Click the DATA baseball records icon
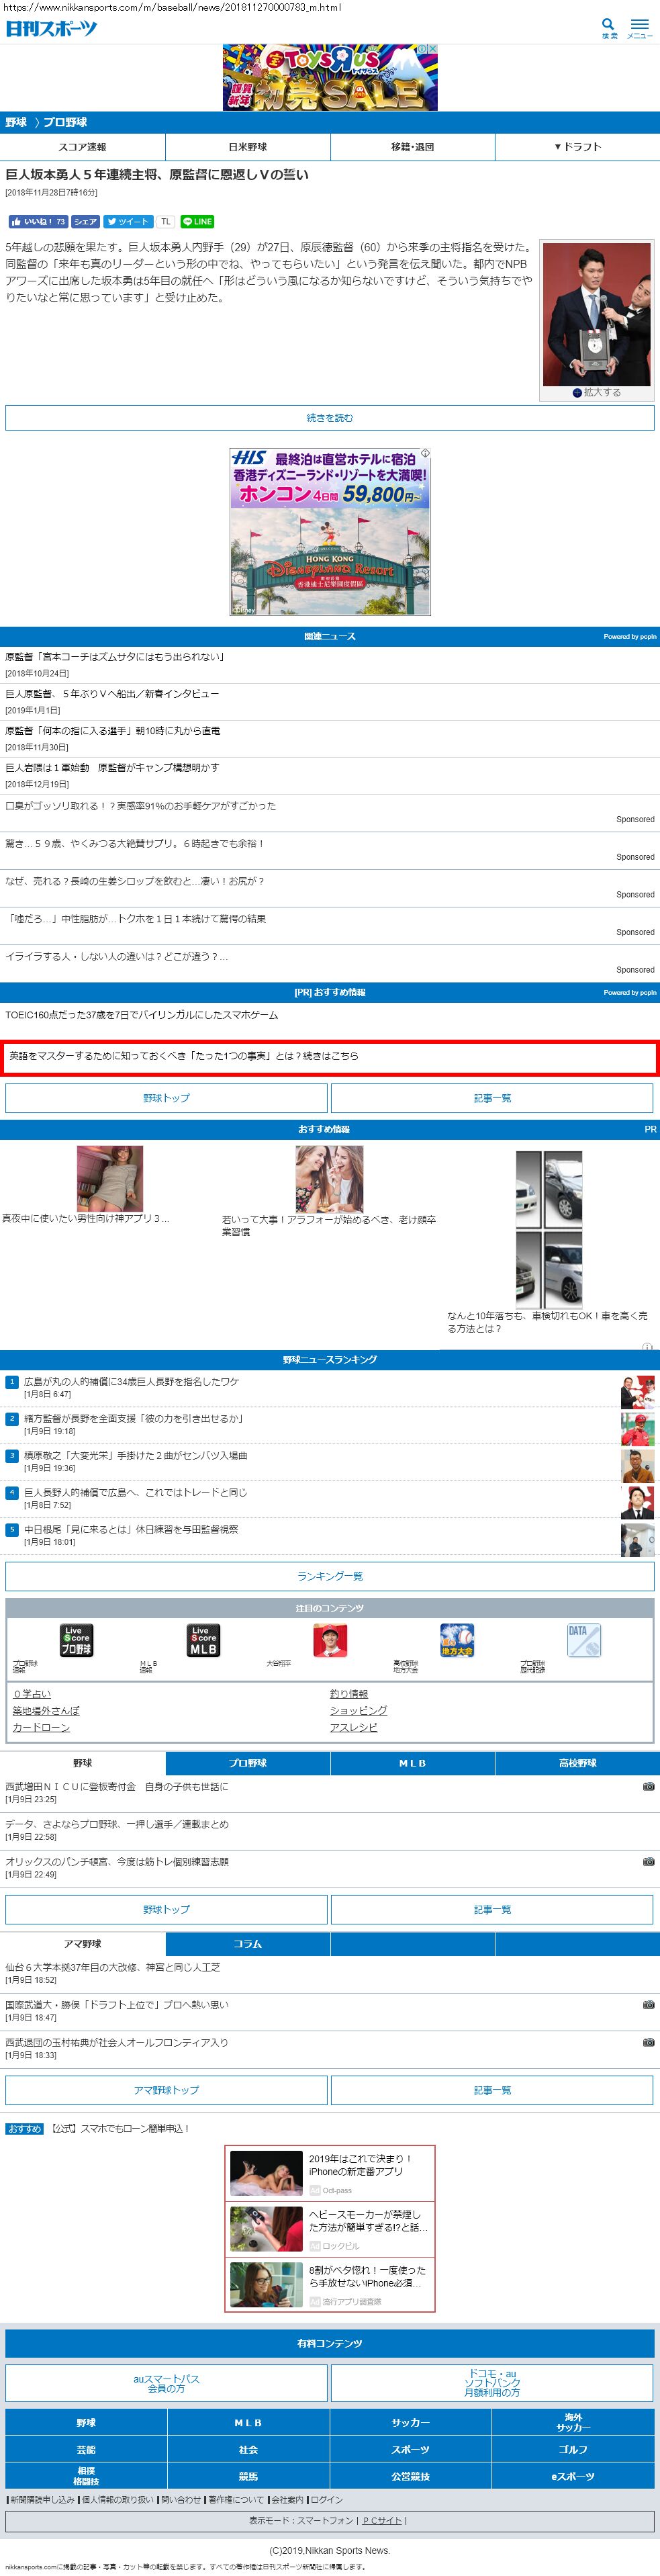 tap(583, 1640)
